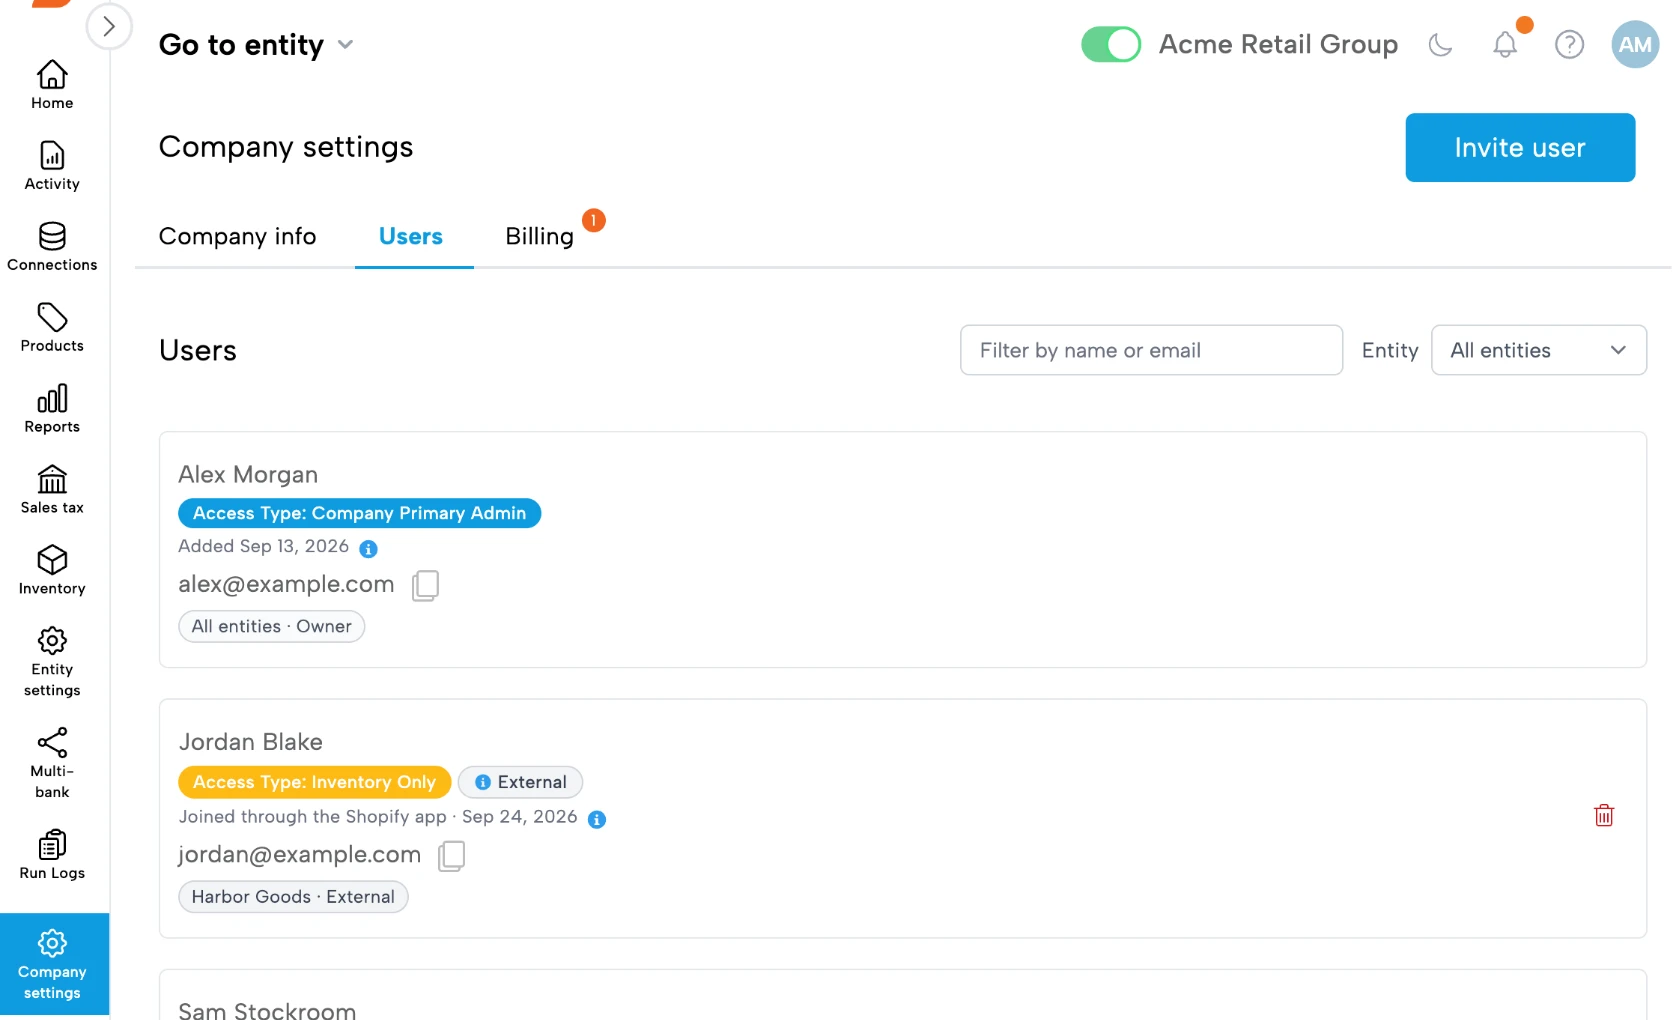Open Entity settings in sidebar

click(x=52, y=663)
